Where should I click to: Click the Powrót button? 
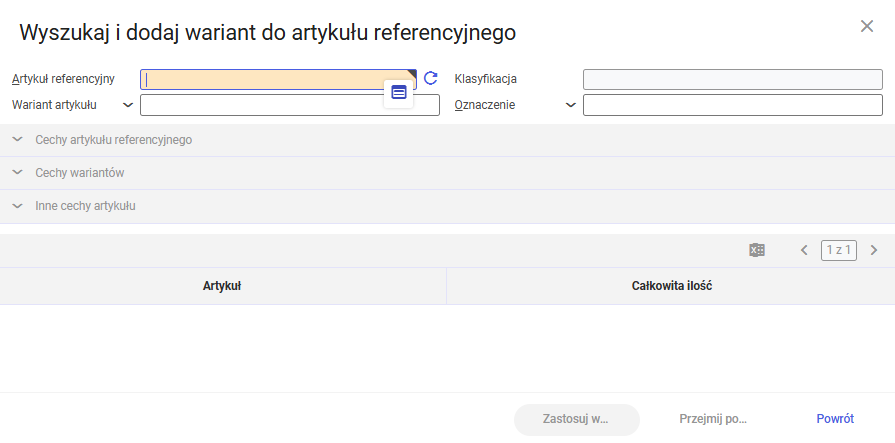click(835, 419)
